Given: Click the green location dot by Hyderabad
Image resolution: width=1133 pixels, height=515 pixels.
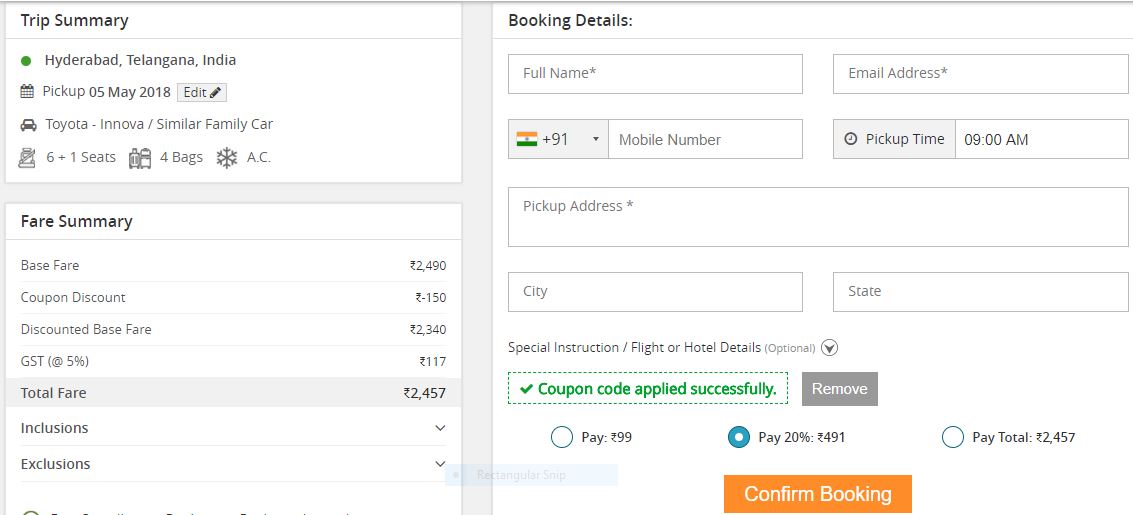Looking at the screenshot, I should coord(26,61).
